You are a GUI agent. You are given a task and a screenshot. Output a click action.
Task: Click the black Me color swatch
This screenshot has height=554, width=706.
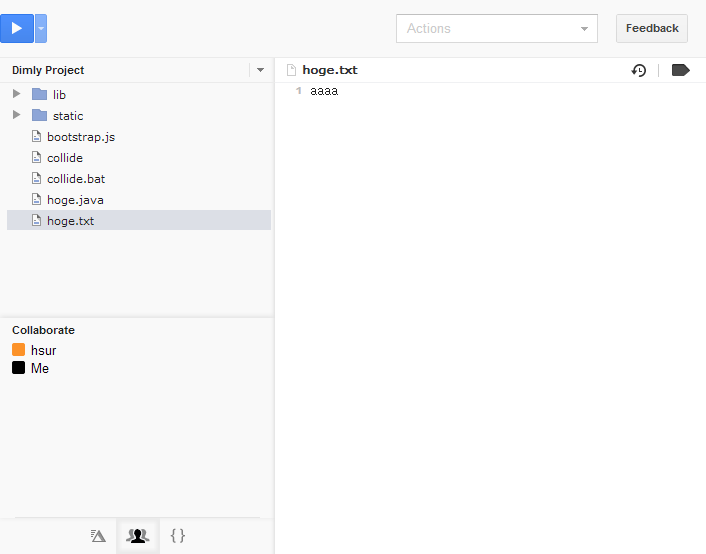coord(18,368)
